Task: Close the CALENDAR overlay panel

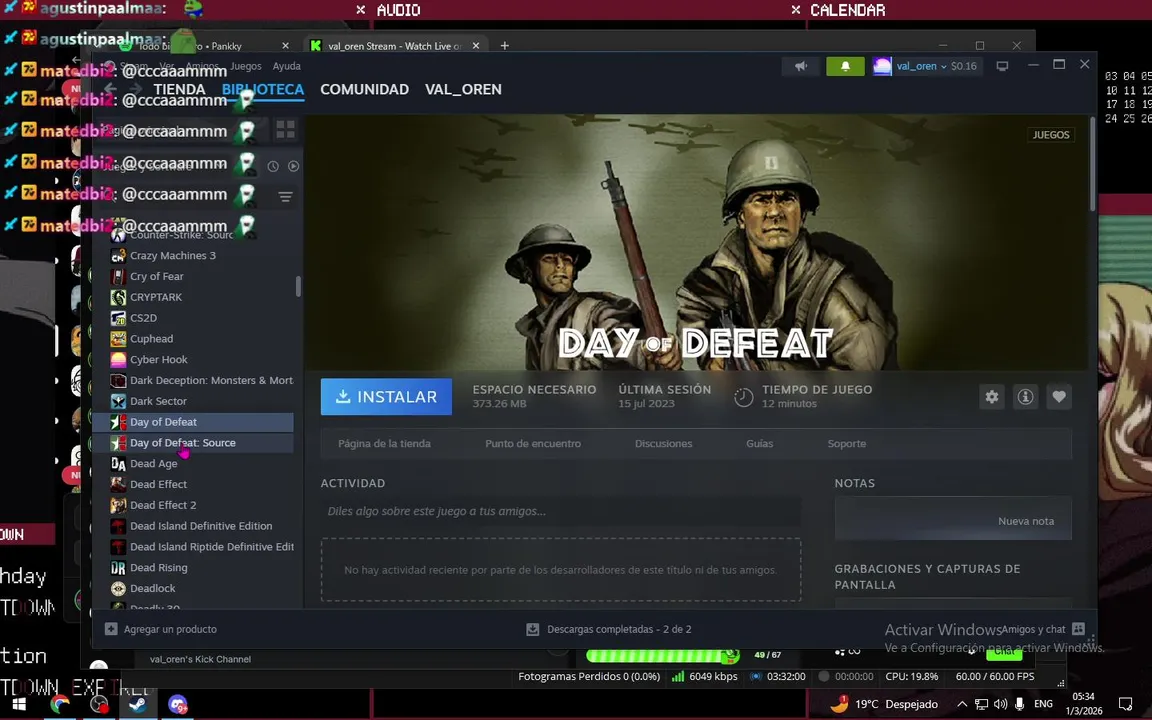Action: click(796, 10)
